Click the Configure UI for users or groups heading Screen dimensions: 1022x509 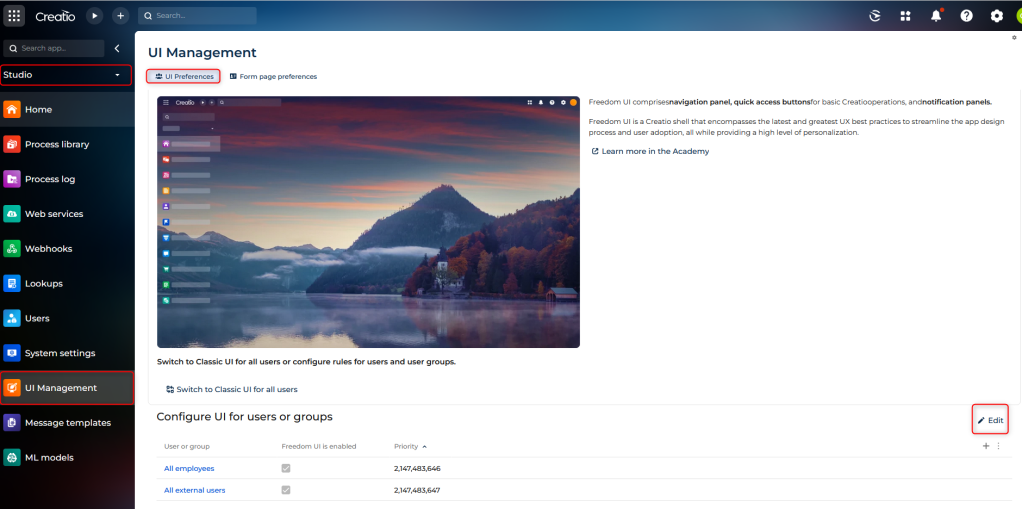click(x=244, y=416)
